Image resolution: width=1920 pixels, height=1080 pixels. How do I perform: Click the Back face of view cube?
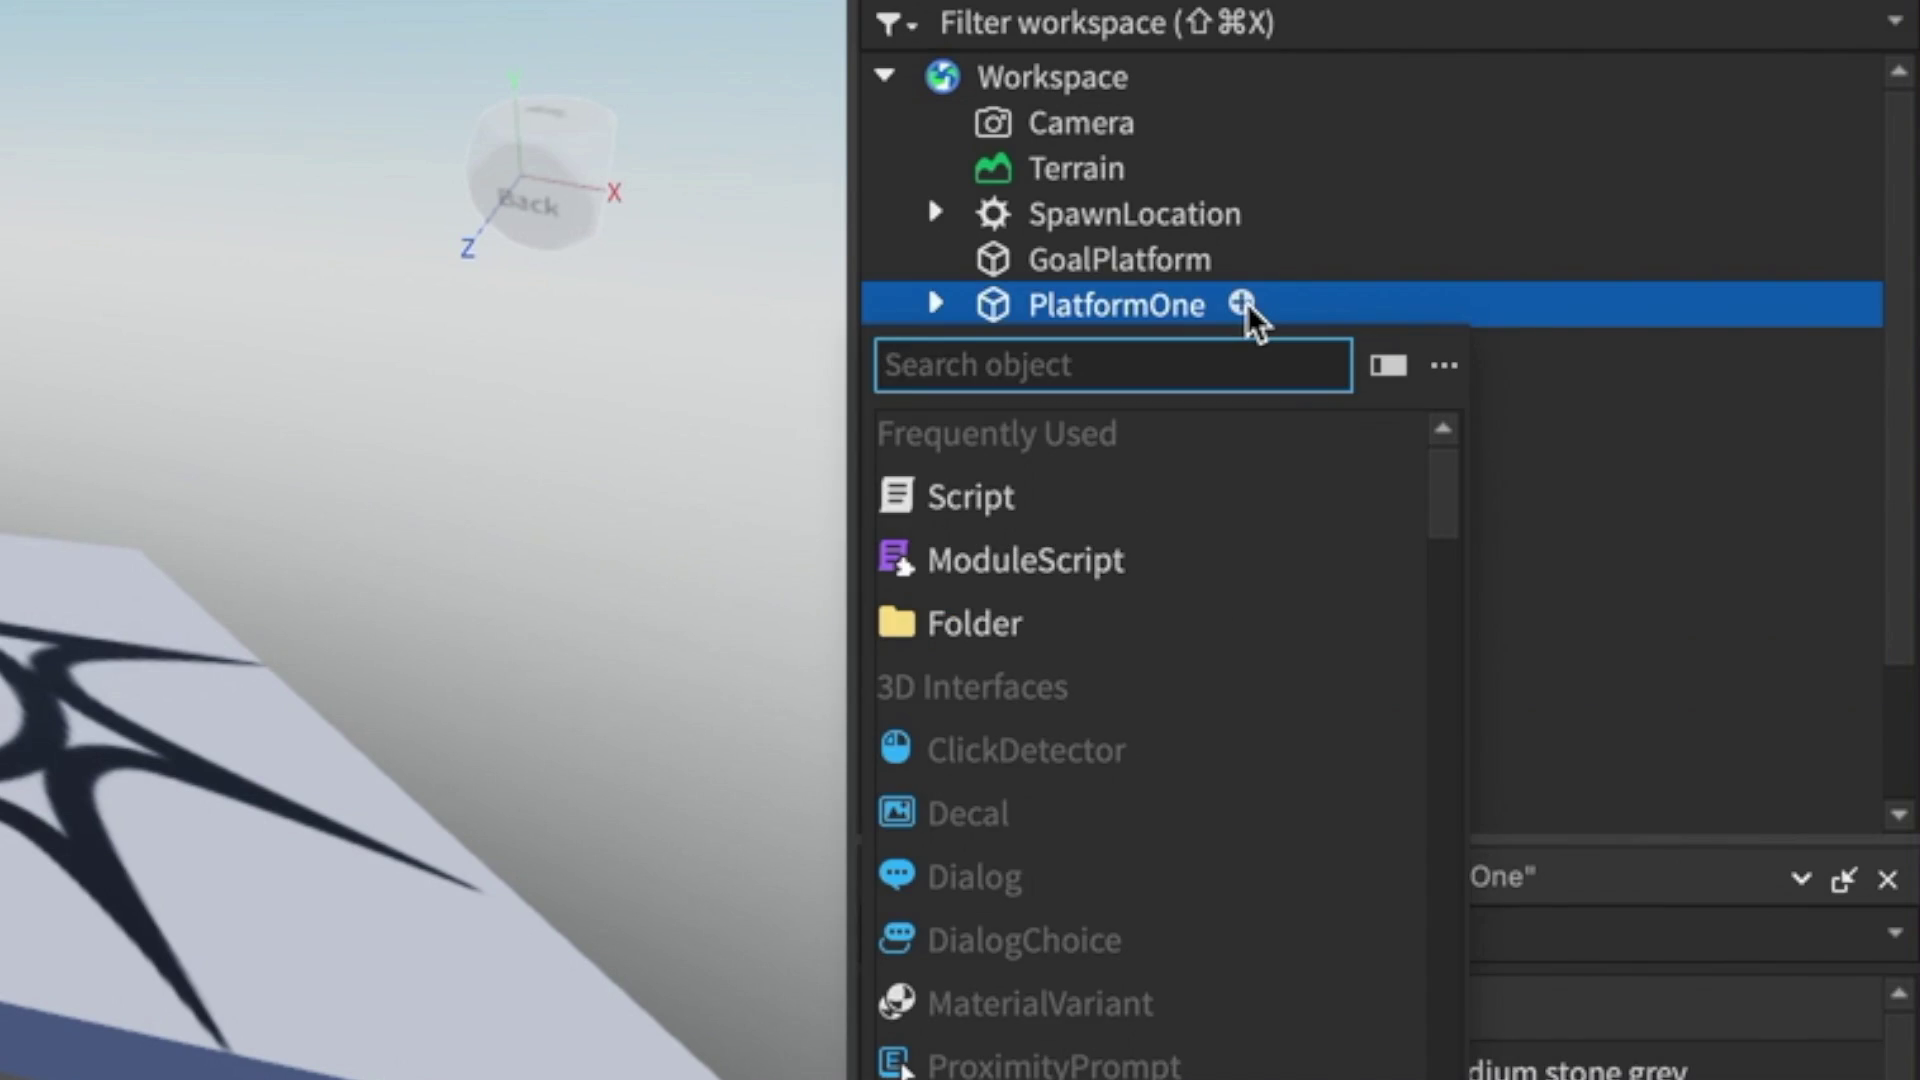(528, 203)
